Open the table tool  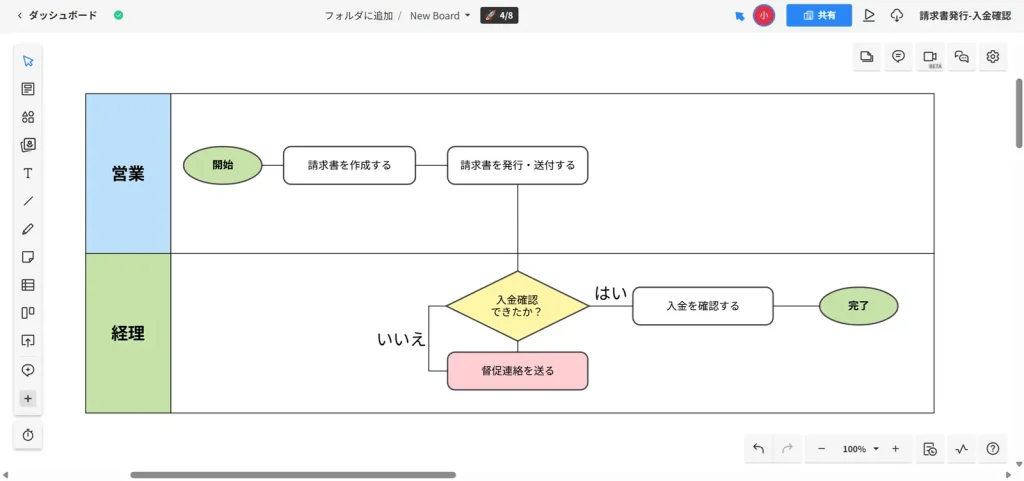(x=28, y=285)
